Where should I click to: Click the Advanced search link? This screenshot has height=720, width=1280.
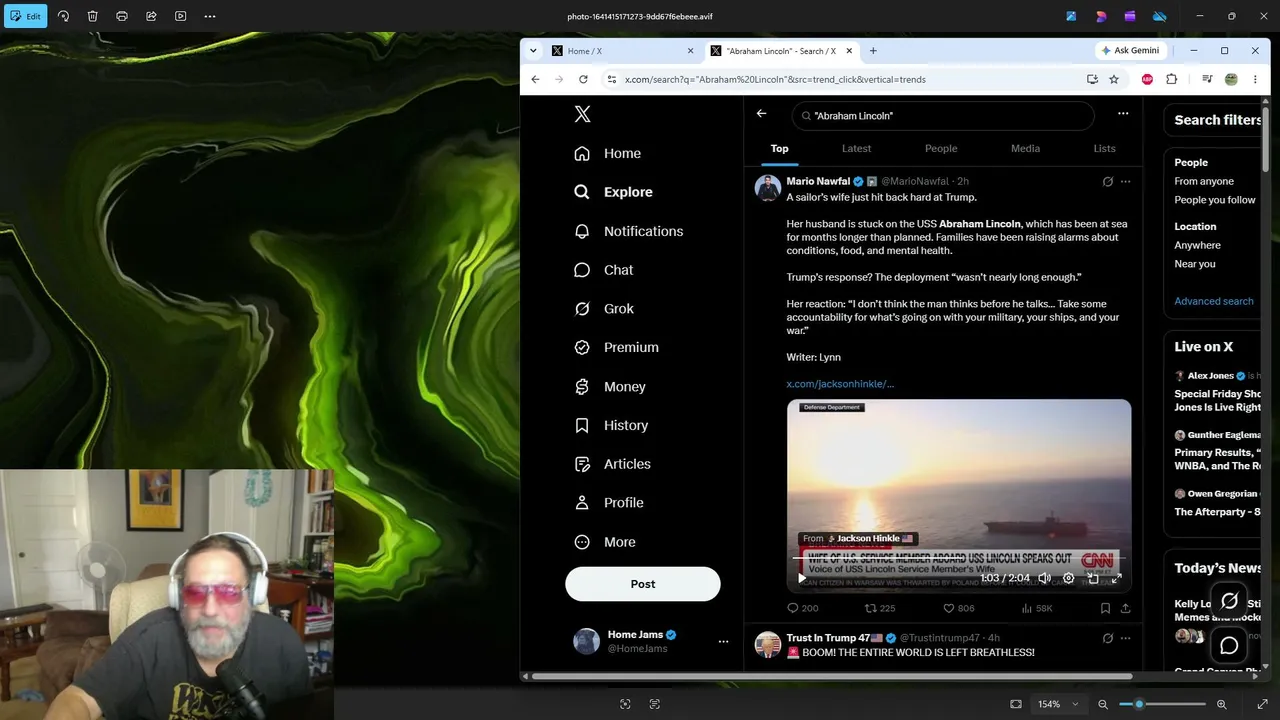[x=1214, y=301]
